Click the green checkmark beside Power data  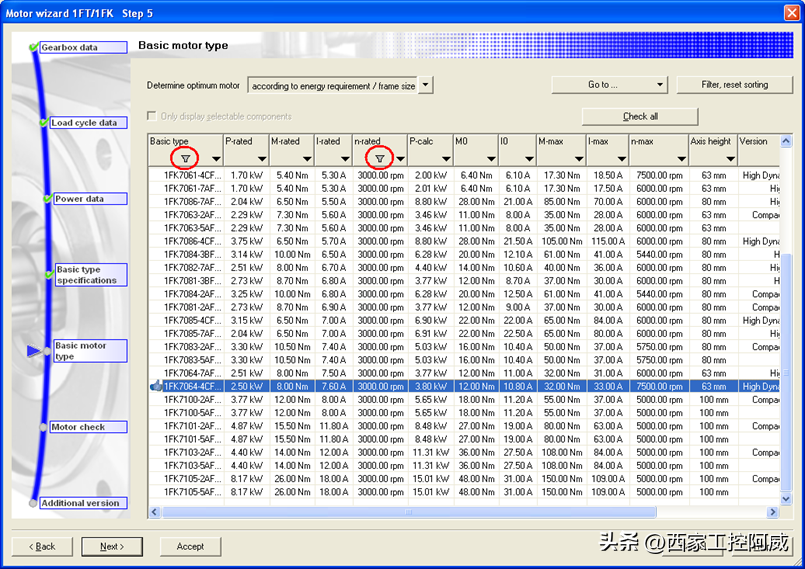tap(47, 199)
